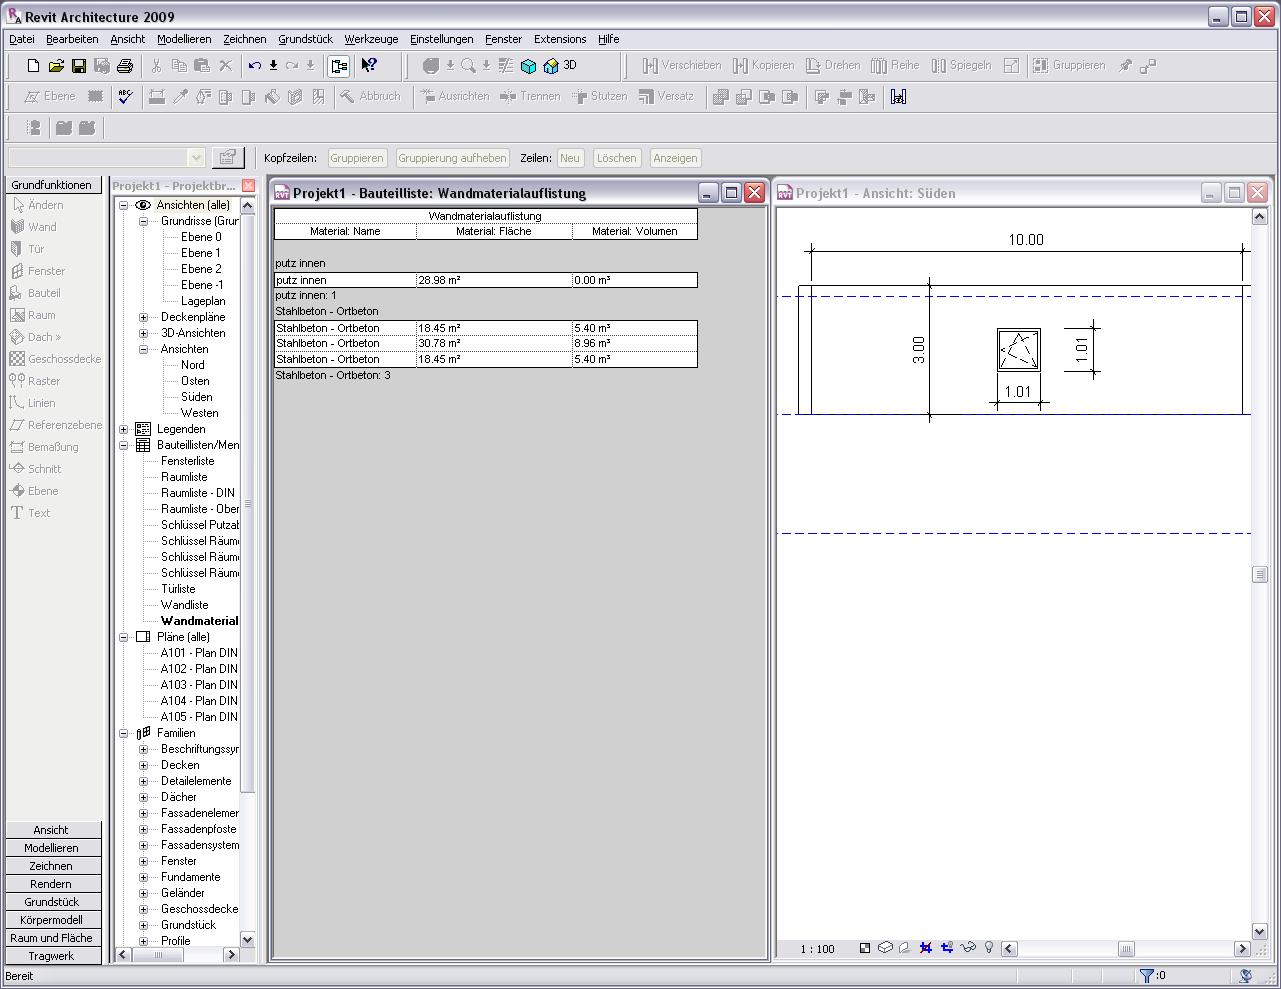
Task: Expand the Fenster family node in browser
Action: [143, 861]
